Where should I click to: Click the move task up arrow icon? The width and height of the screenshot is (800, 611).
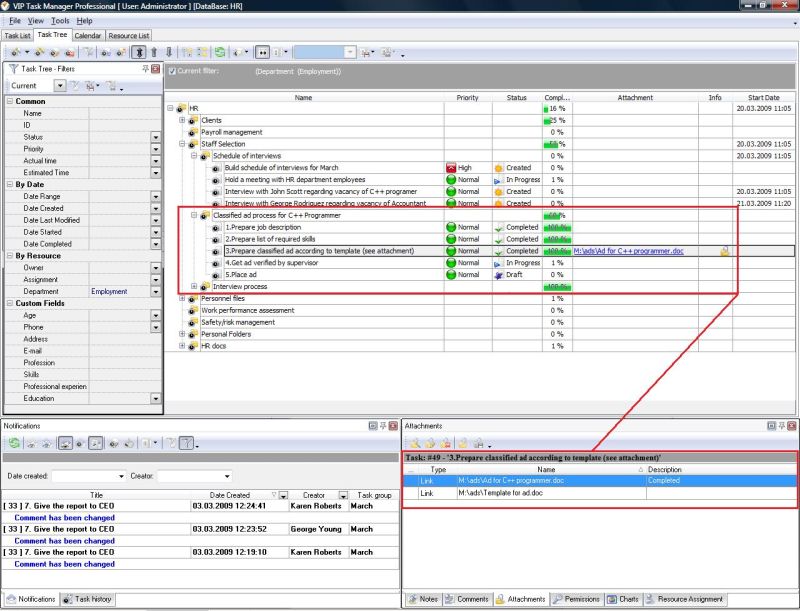click(x=153, y=51)
